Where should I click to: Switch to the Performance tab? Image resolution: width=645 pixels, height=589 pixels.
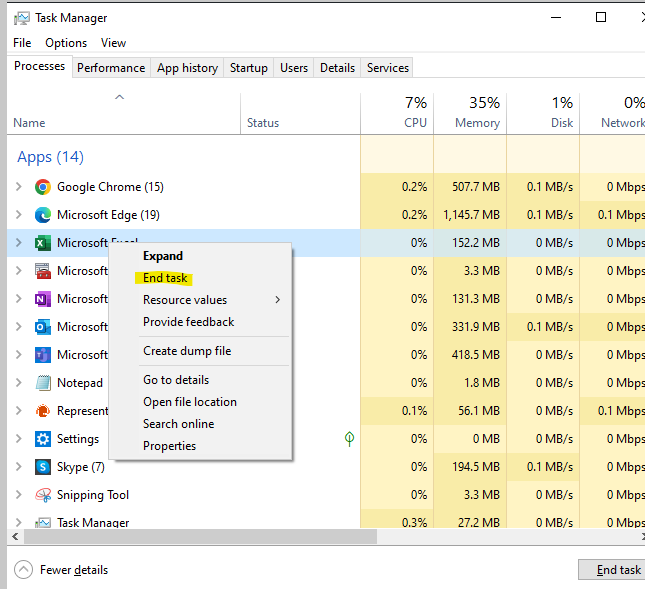pyautogui.click(x=111, y=68)
